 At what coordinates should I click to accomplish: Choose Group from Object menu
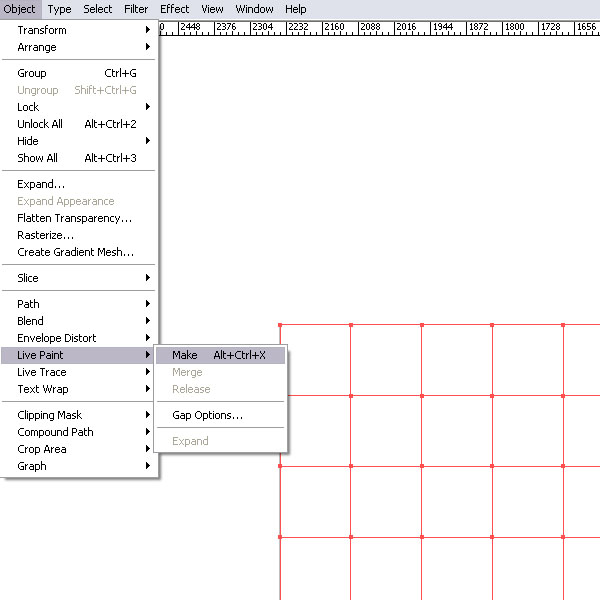(x=79, y=73)
